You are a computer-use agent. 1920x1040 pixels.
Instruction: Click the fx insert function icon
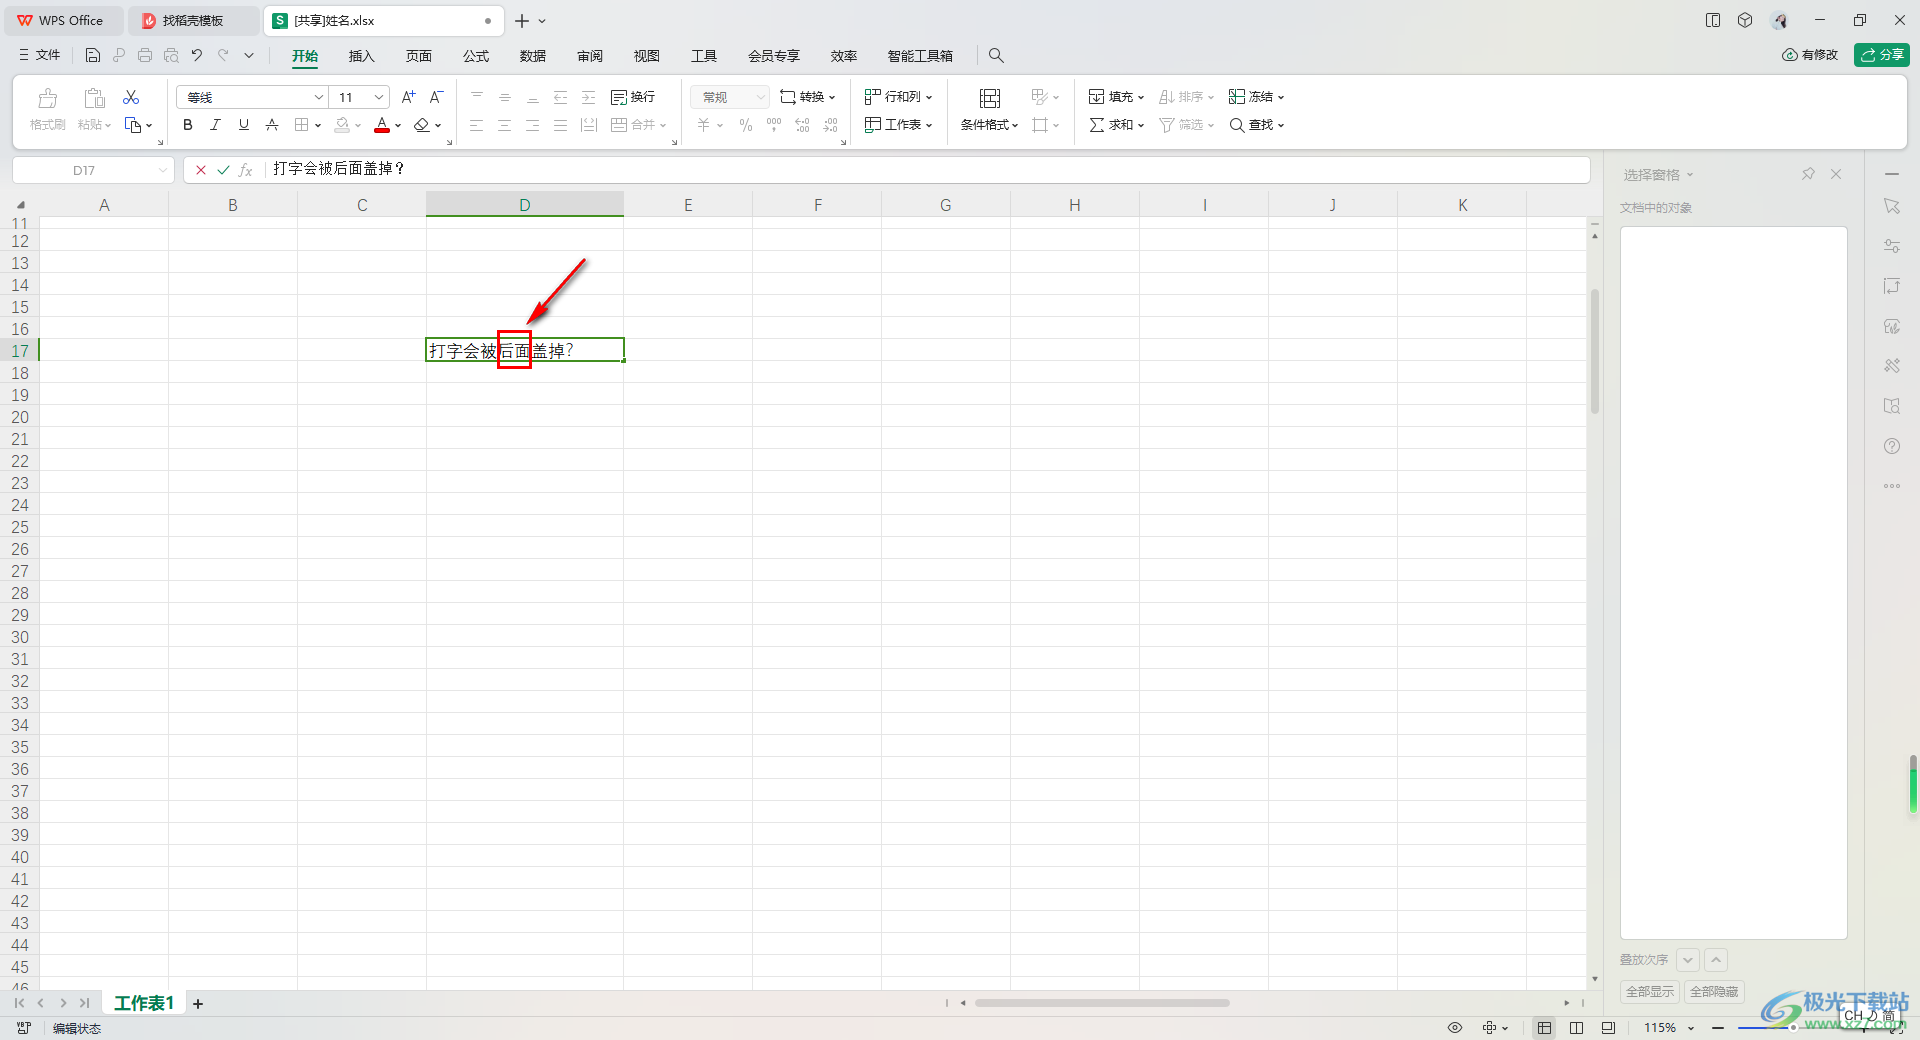point(246,170)
